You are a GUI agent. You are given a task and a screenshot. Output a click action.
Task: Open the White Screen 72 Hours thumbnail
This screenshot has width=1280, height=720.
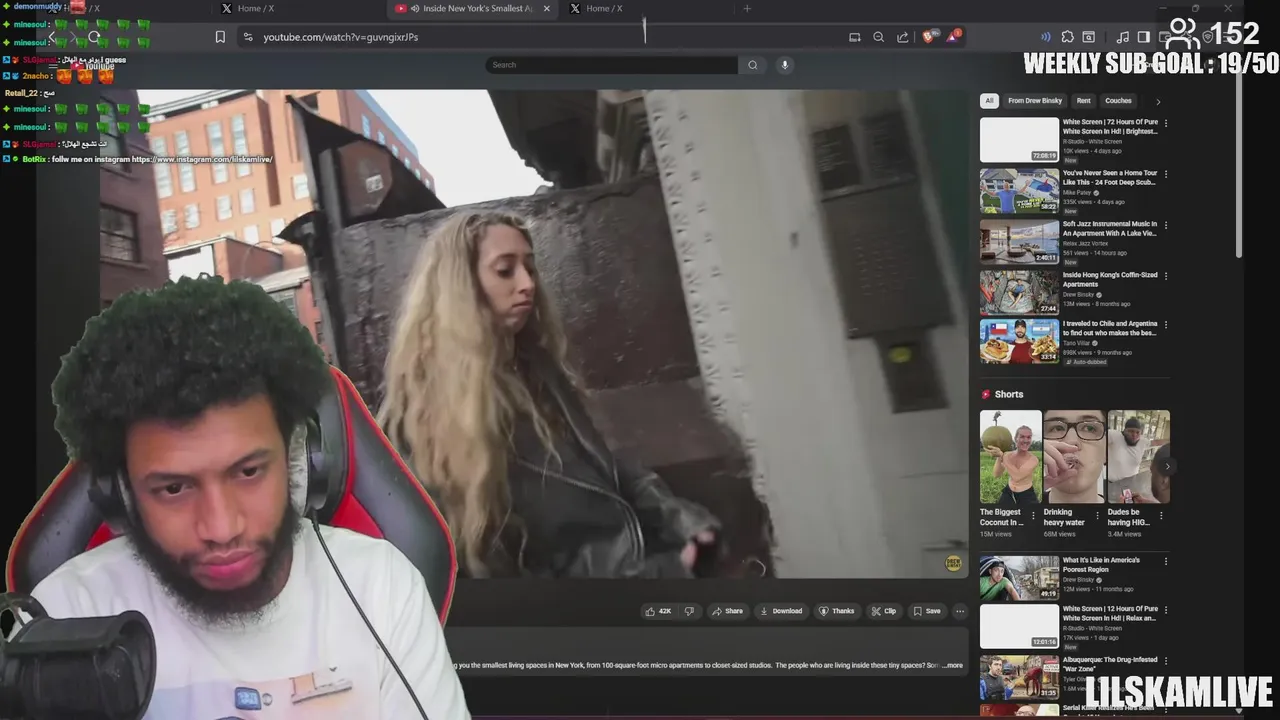point(1019,140)
